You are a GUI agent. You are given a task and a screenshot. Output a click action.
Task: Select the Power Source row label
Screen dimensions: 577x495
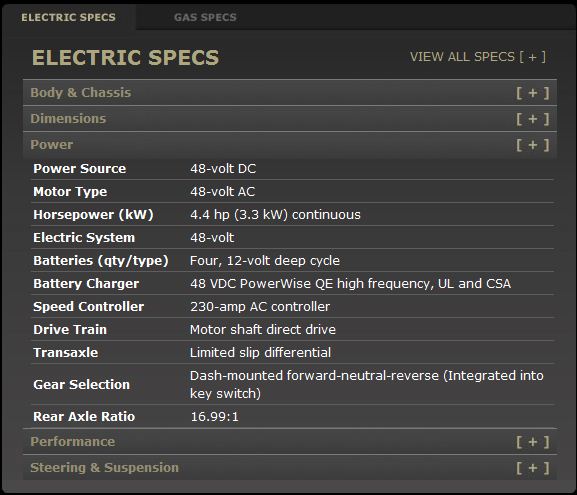click(79, 169)
